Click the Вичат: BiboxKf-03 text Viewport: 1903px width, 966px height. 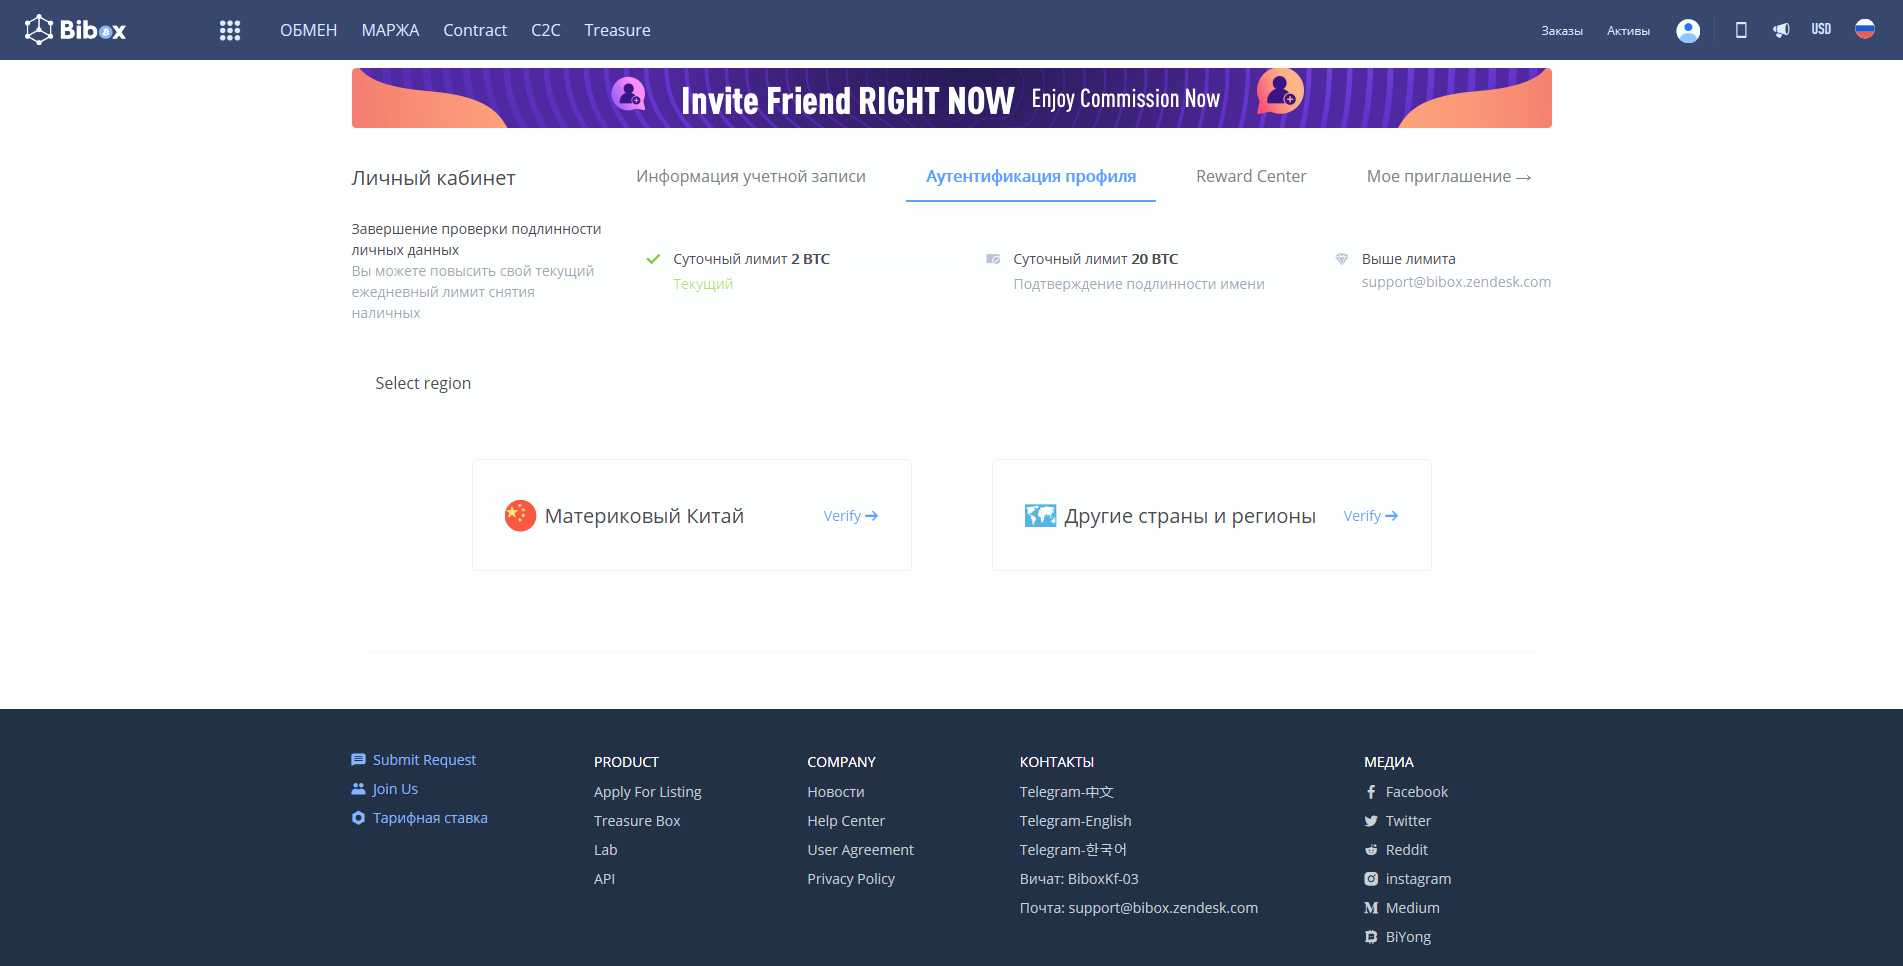[1079, 879]
